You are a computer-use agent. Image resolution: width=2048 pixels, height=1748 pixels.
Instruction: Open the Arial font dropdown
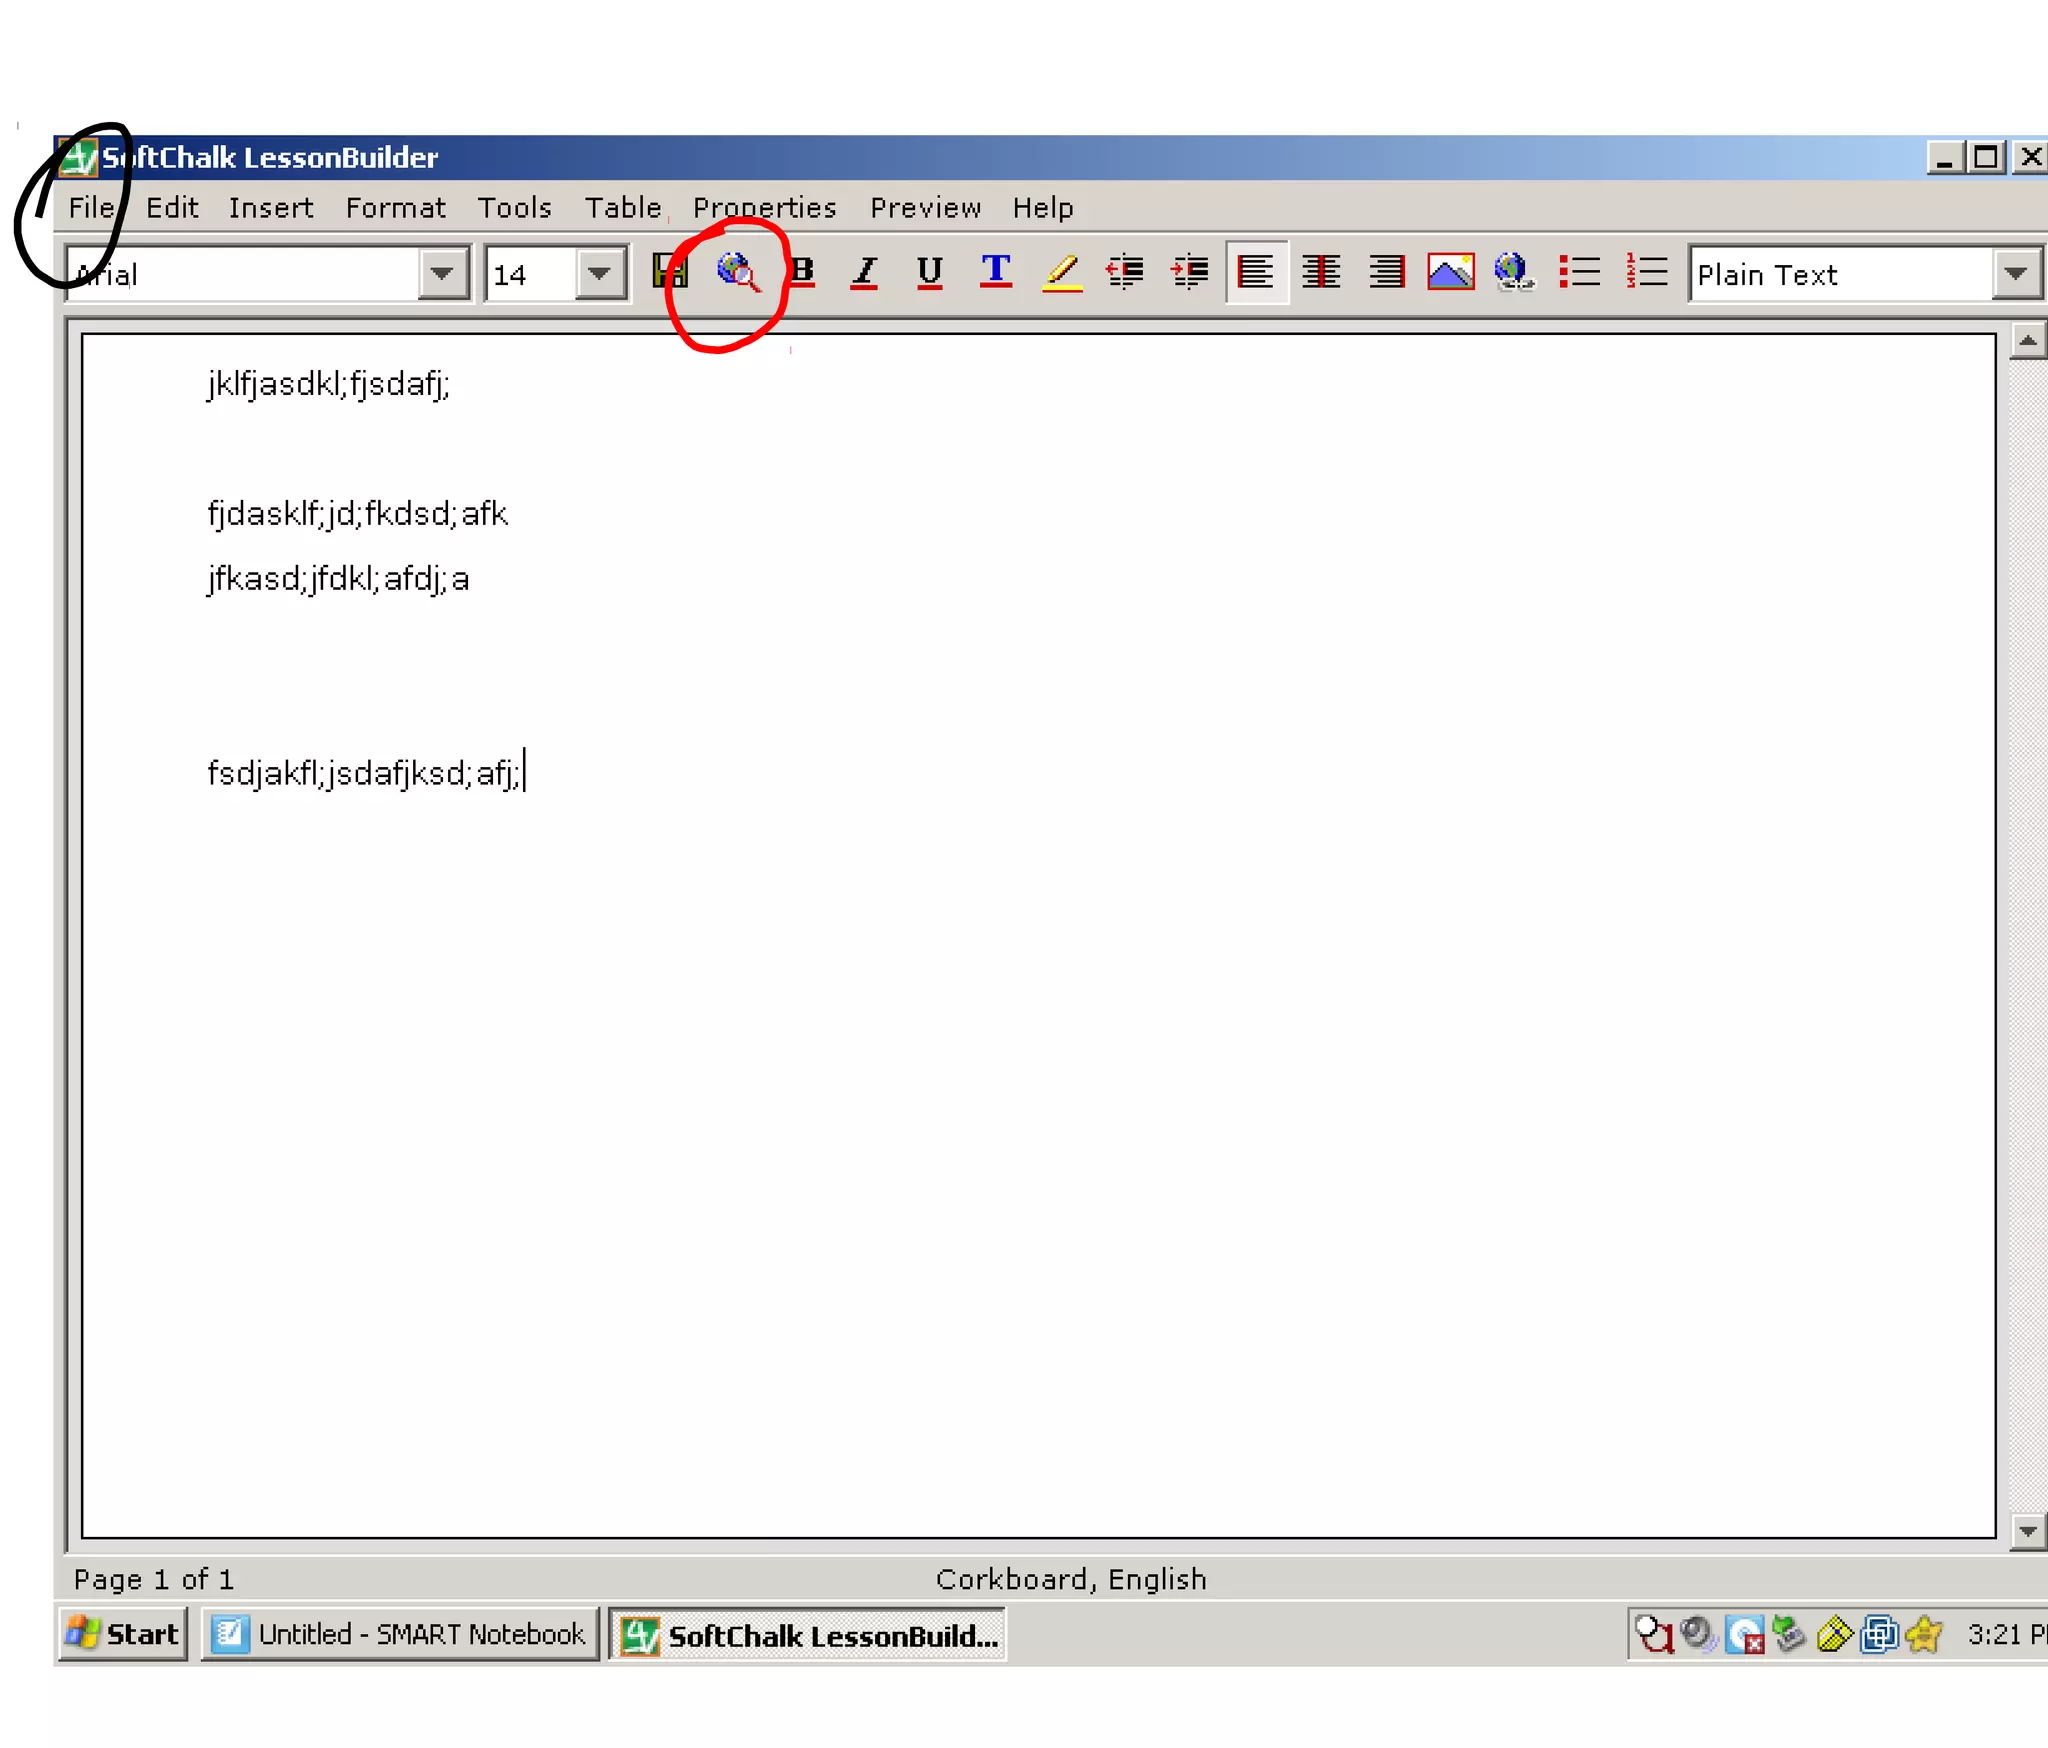442,274
